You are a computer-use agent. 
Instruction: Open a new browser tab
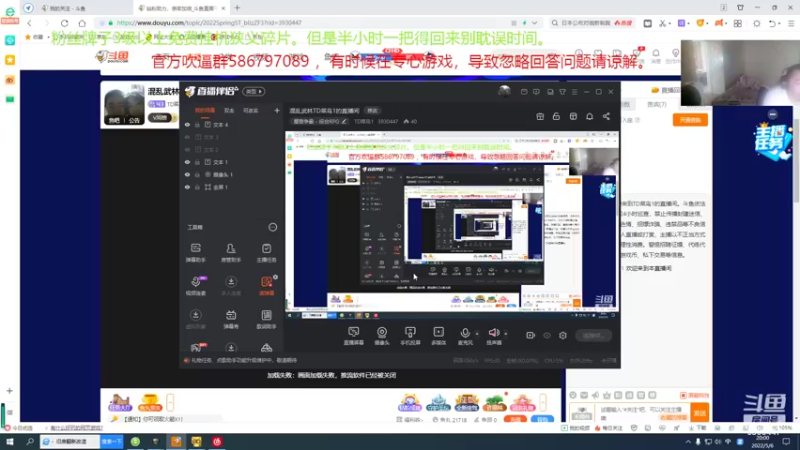237,8
